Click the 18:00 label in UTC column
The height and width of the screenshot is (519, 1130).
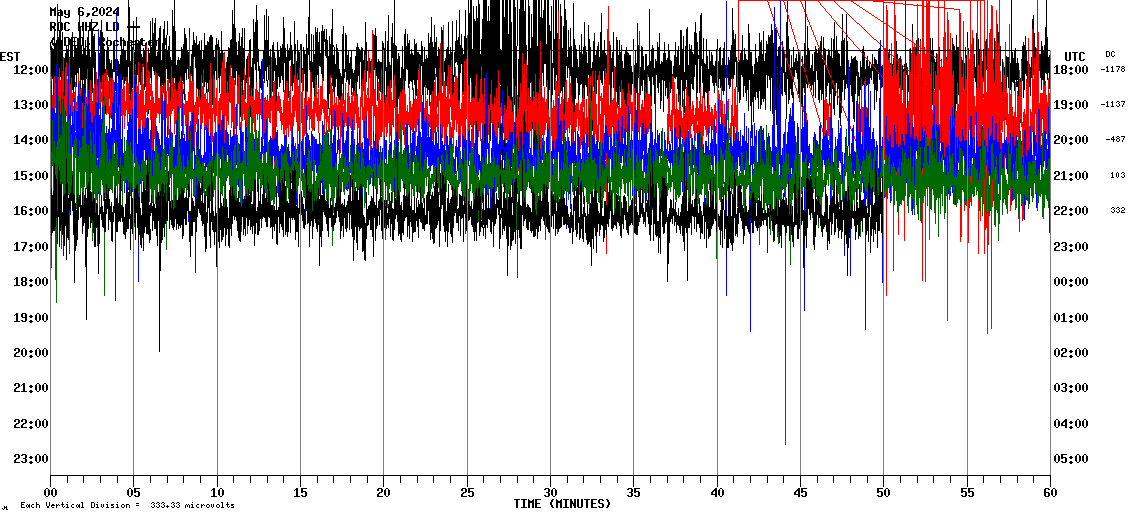(1071, 69)
